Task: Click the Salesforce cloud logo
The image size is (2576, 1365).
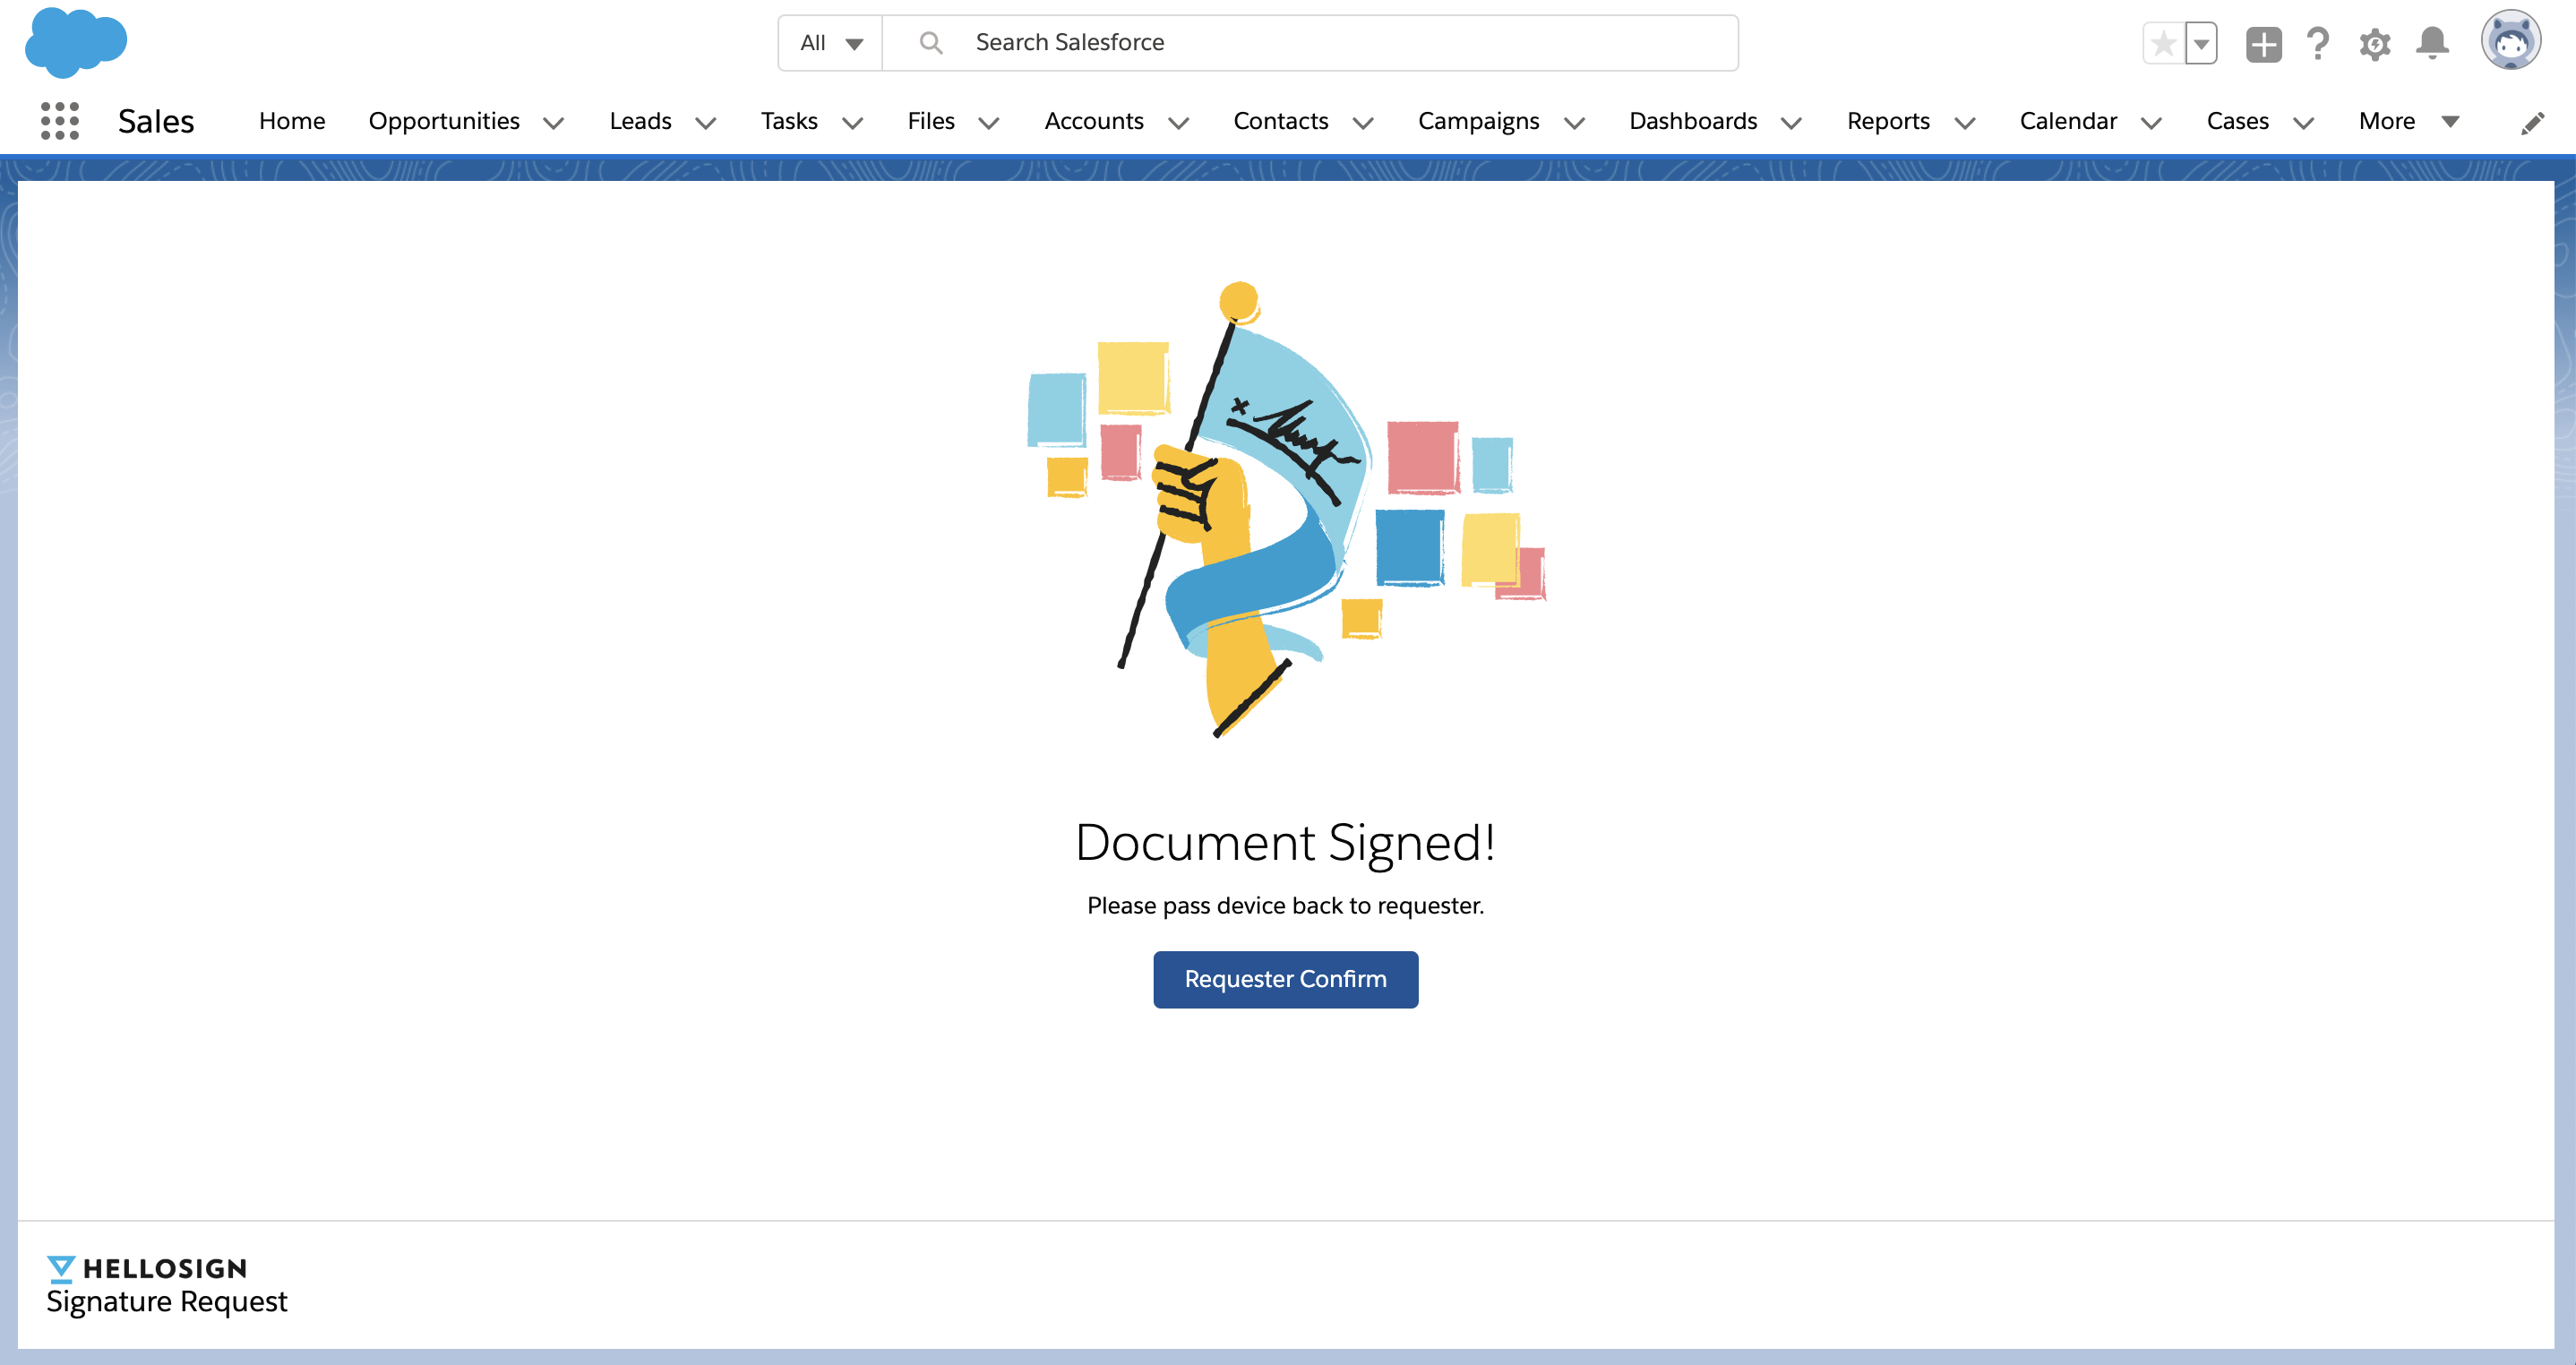Action: (x=76, y=42)
